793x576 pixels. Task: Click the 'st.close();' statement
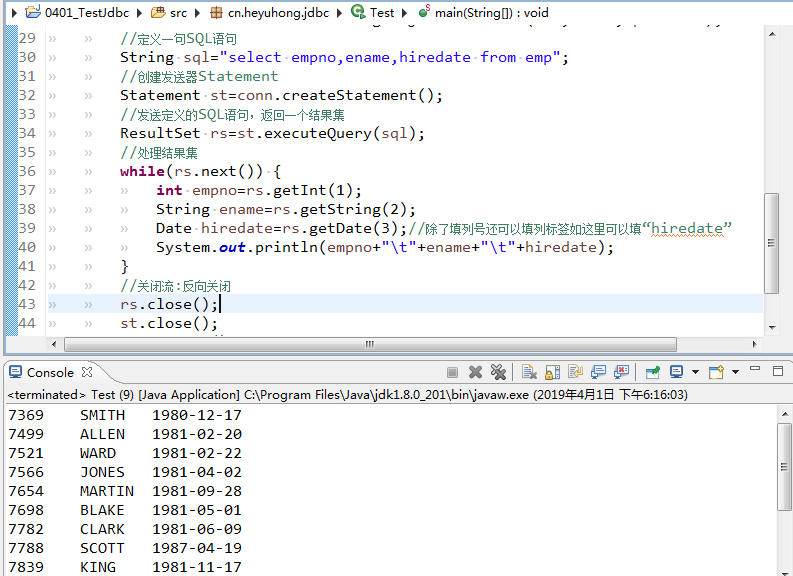[x=169, y=323]
